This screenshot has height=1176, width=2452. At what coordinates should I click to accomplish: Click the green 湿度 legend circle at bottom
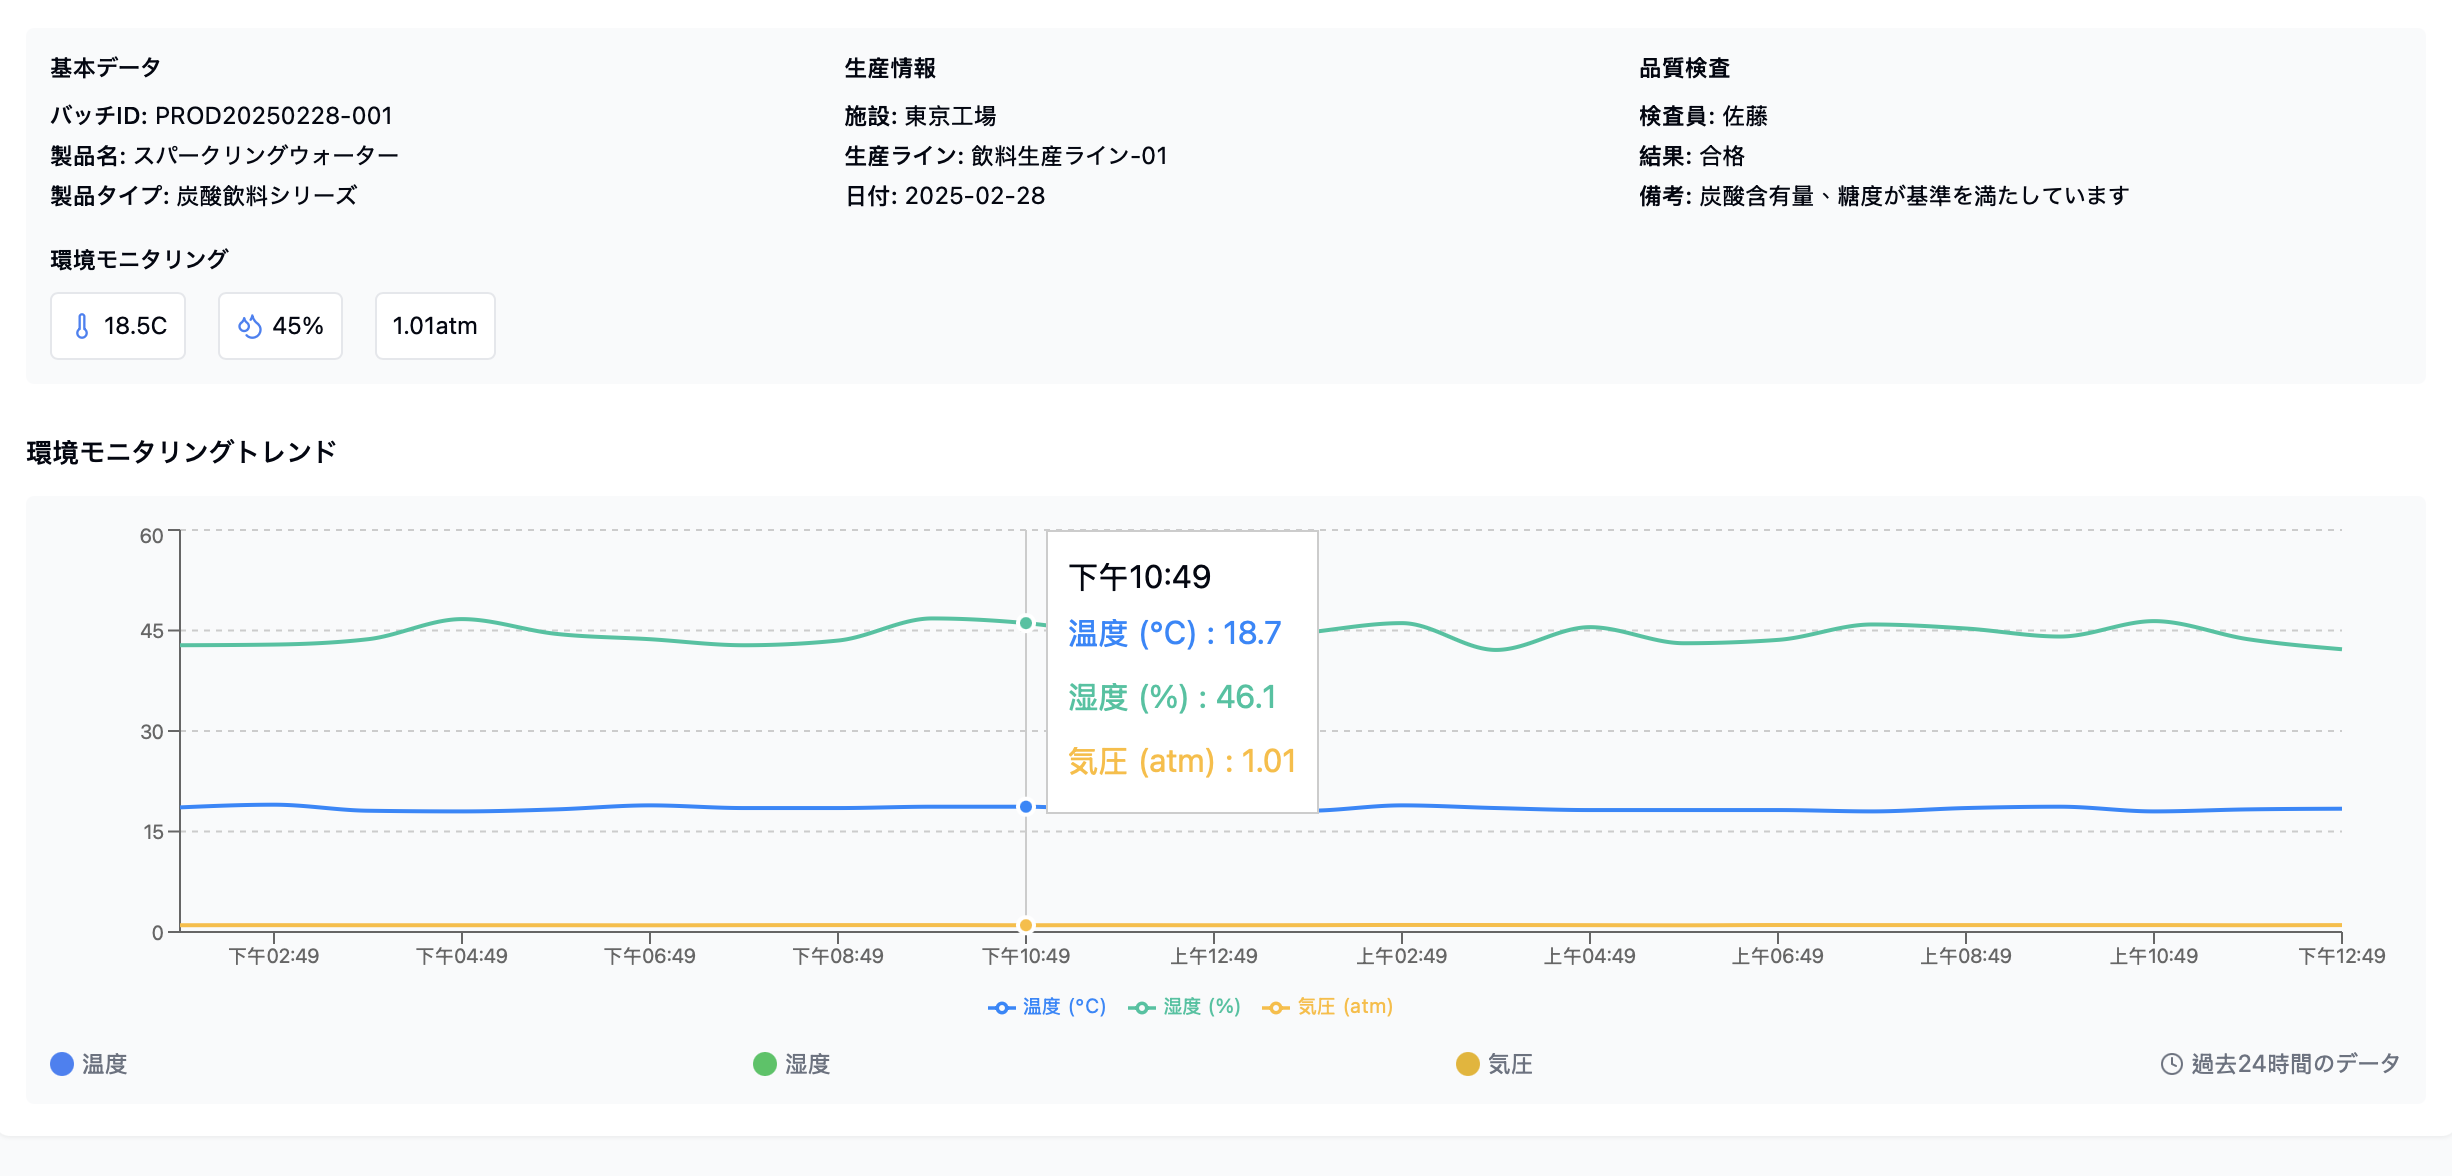pos(765,1064)
